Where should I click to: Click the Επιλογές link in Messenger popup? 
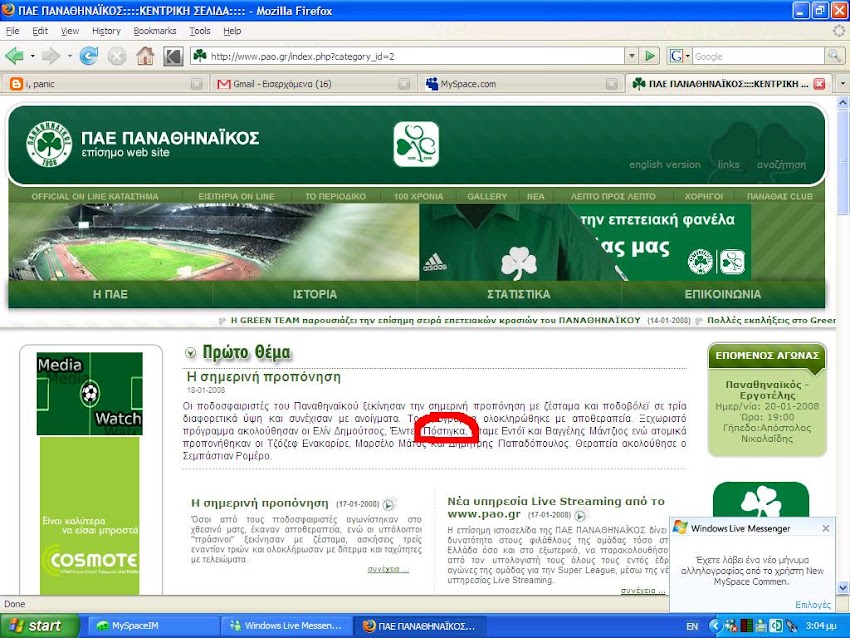click(813, 604)
